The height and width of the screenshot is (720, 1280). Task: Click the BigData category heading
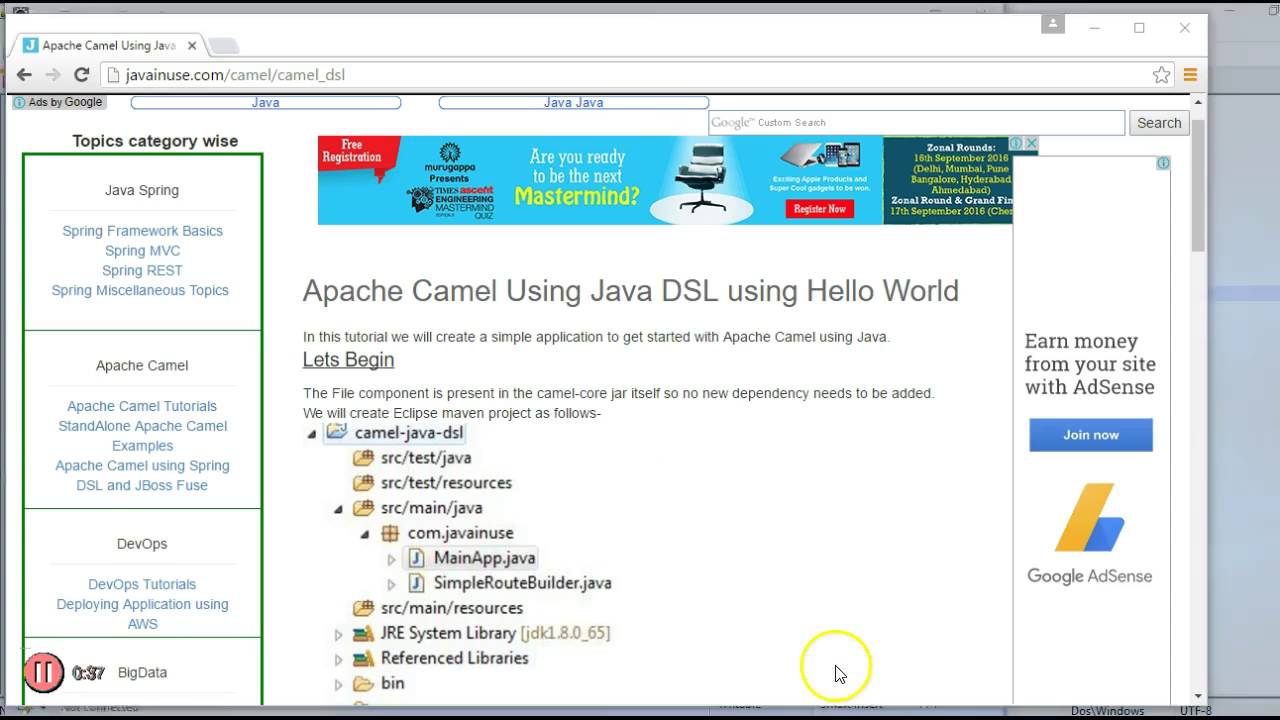point(142,673)
